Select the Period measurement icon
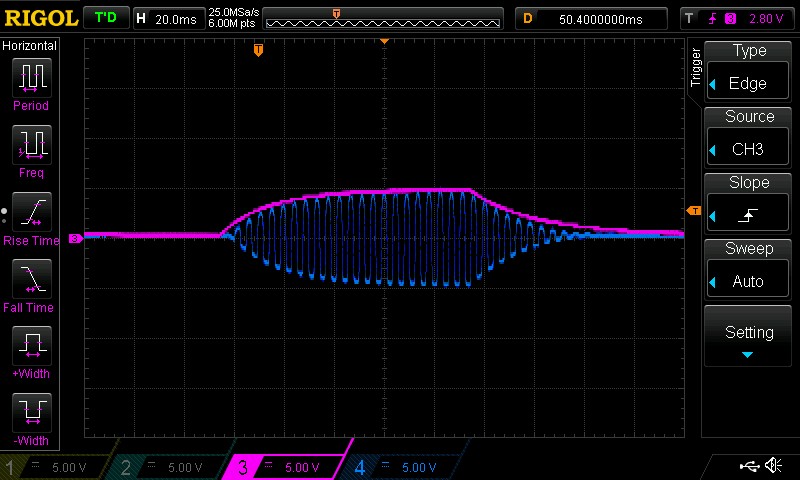The width and height of the screenshot is (800, 480). point(30,76)
